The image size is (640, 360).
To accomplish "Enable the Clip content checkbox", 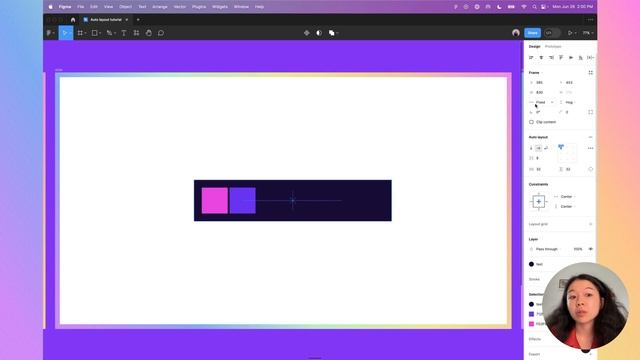I will pyautogui.click(x=531, y=122).
